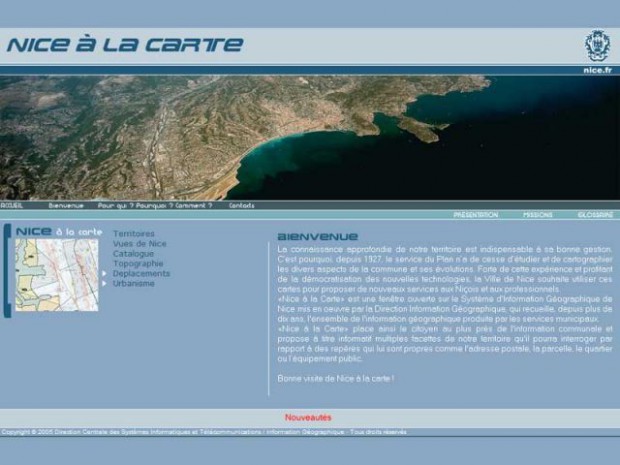620x465 pixels.
Task: Open the Contacts menu item
Action: click(242, 205)
